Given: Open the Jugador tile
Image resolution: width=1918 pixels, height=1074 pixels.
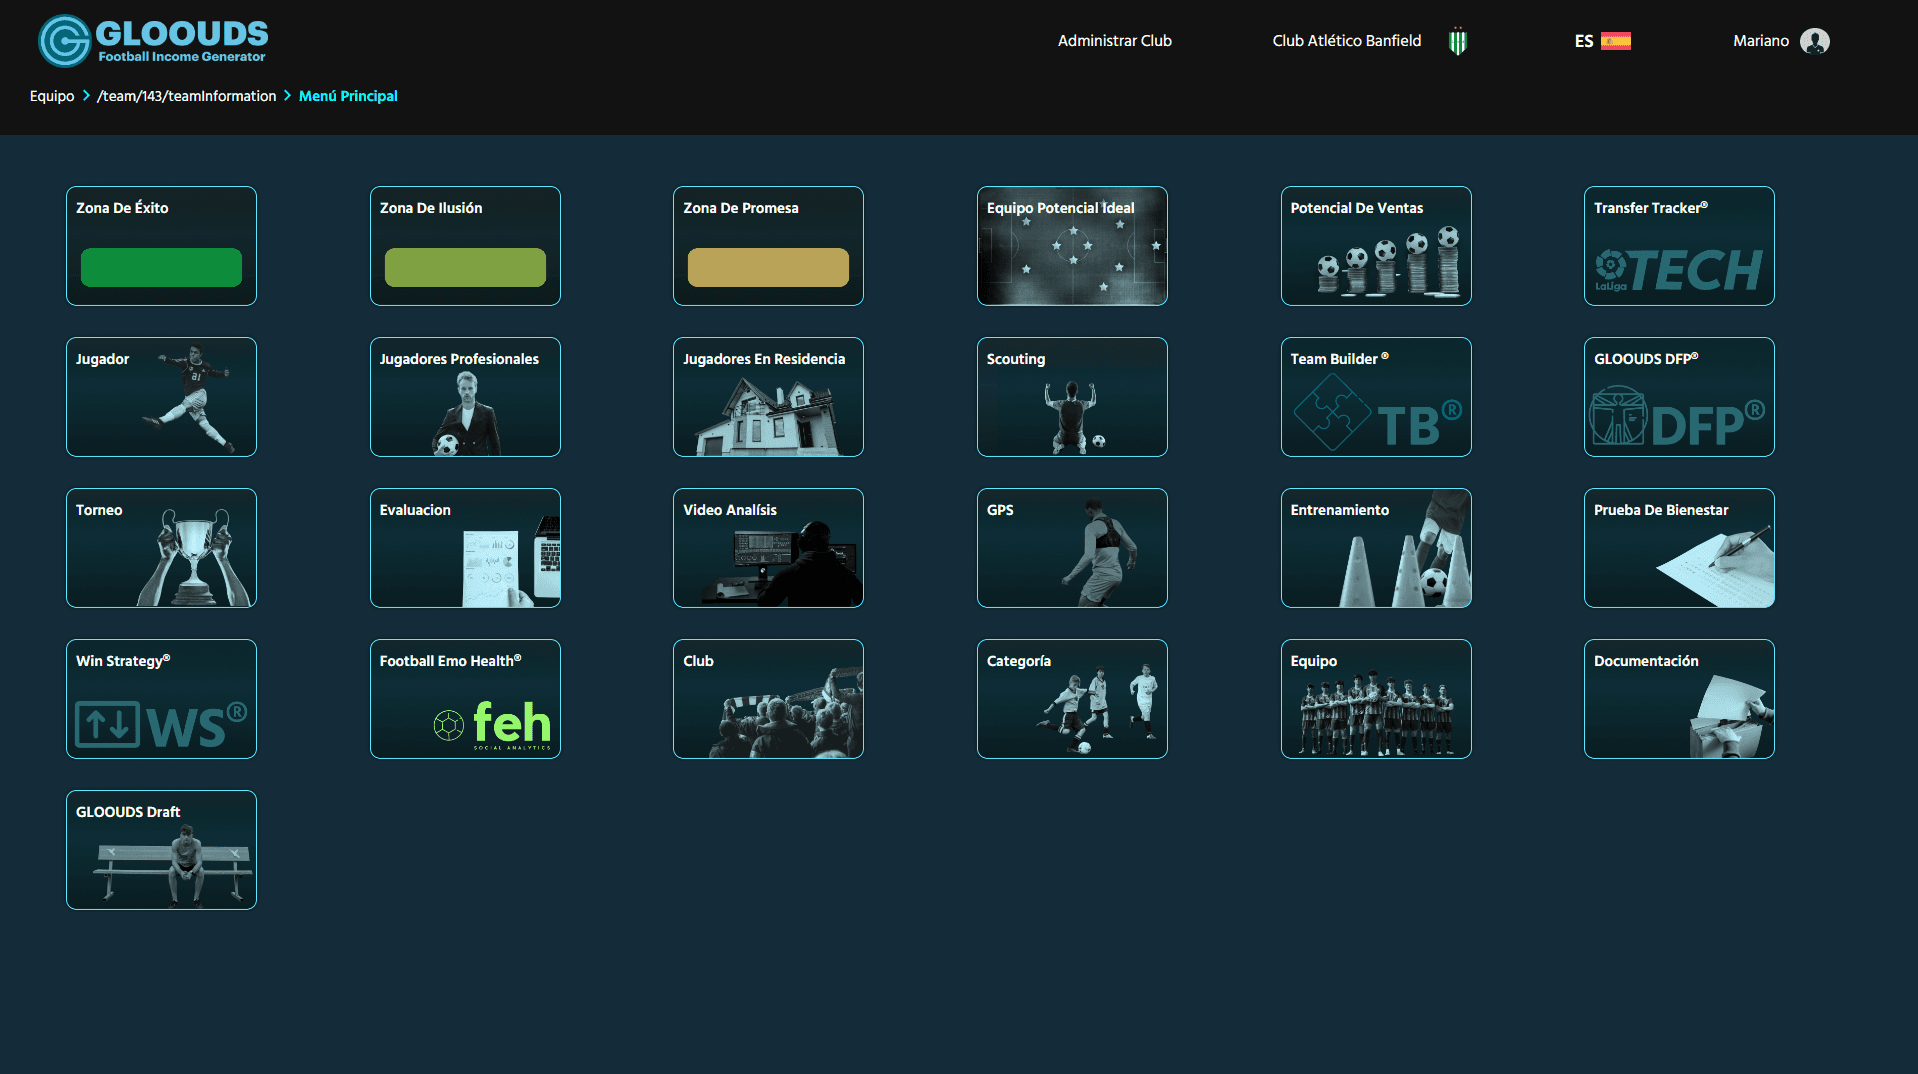Looking at the screenshot, I should click(x=161, y=397).
